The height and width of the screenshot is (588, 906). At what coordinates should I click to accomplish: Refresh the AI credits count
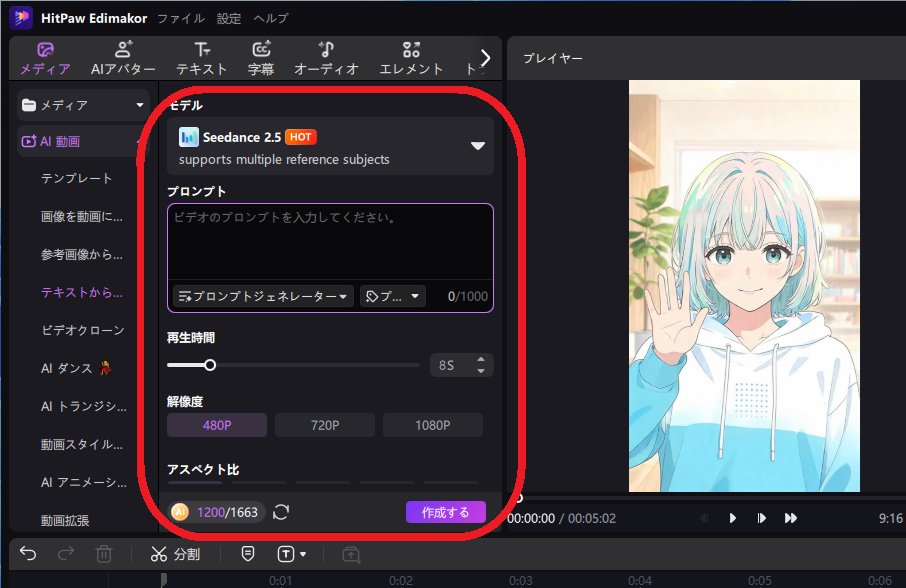pyautogui.click(x=281, y=512)
